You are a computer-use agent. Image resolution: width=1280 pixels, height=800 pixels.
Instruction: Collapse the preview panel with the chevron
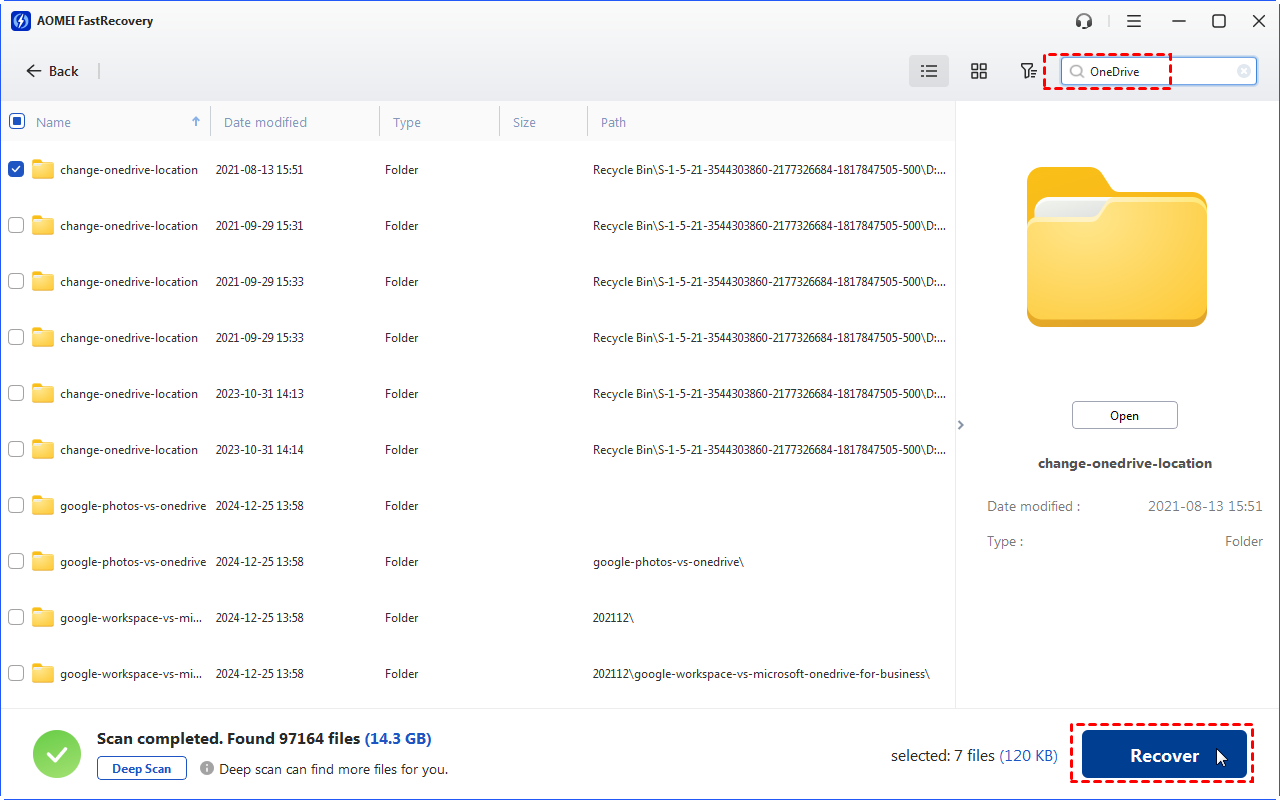tap(960, 424)
